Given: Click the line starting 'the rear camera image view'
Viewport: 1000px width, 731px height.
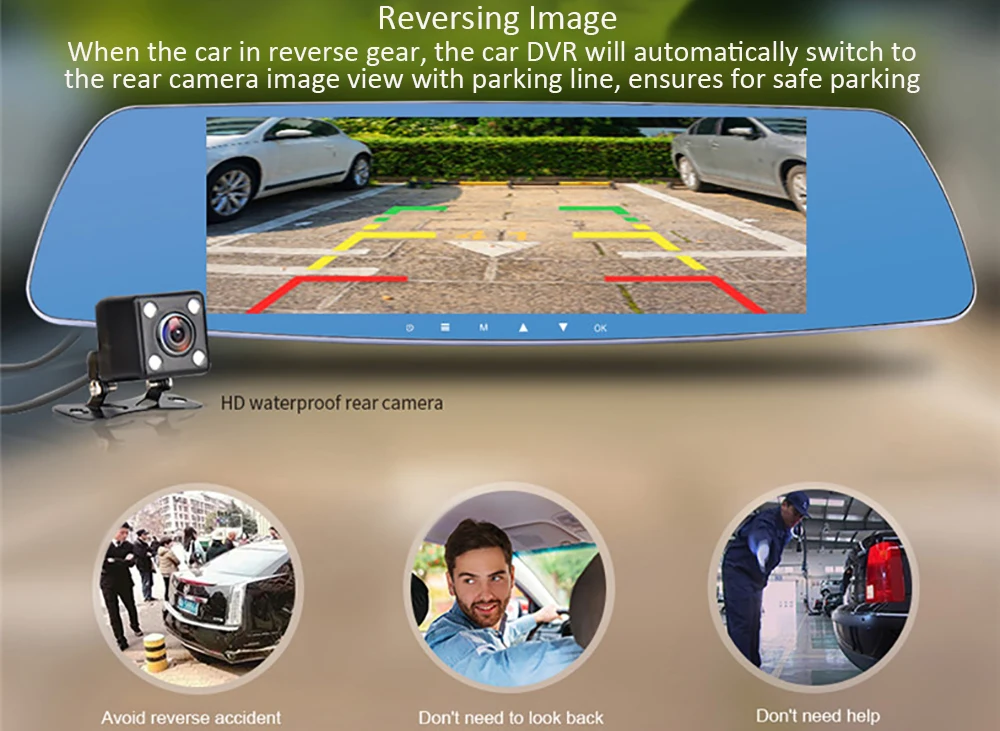Looking at the screenshot, I should 492,79.
